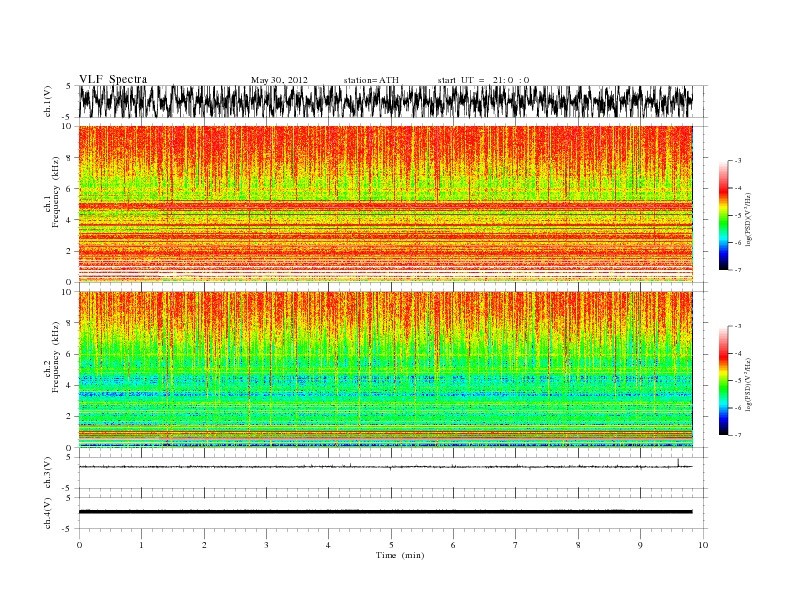Click the "4" kHz tick on ch.2 frequency axis
The height and width of the screenshot is (612, 792).
[70, 385]
